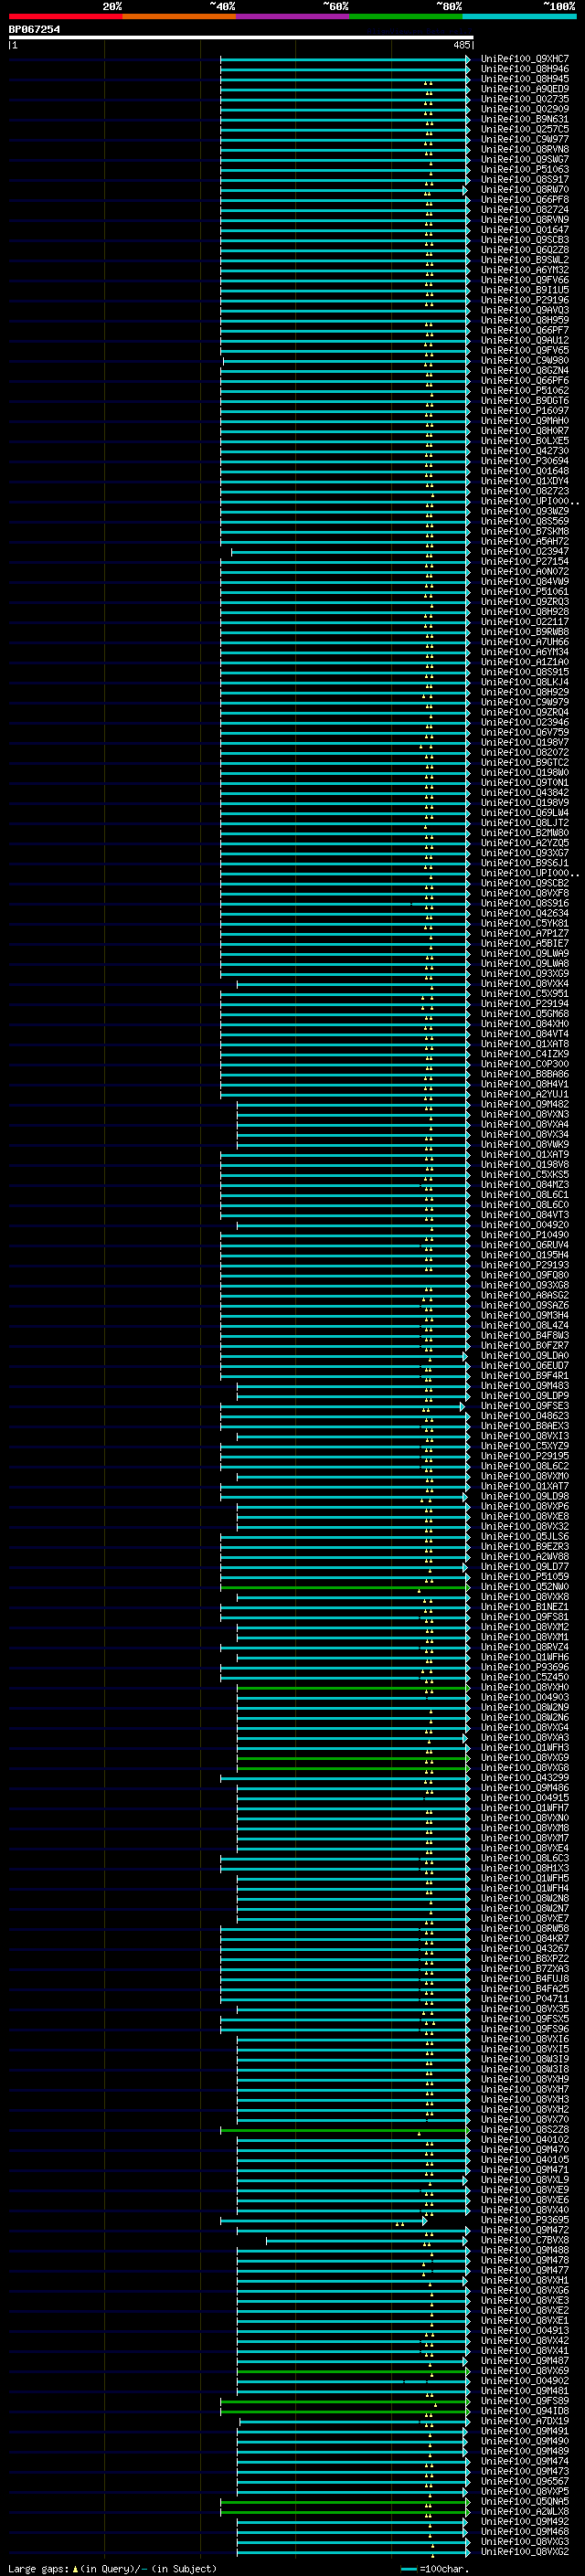
Task: Select hit label UniRef100_Q01647
Action: (525, 230)
